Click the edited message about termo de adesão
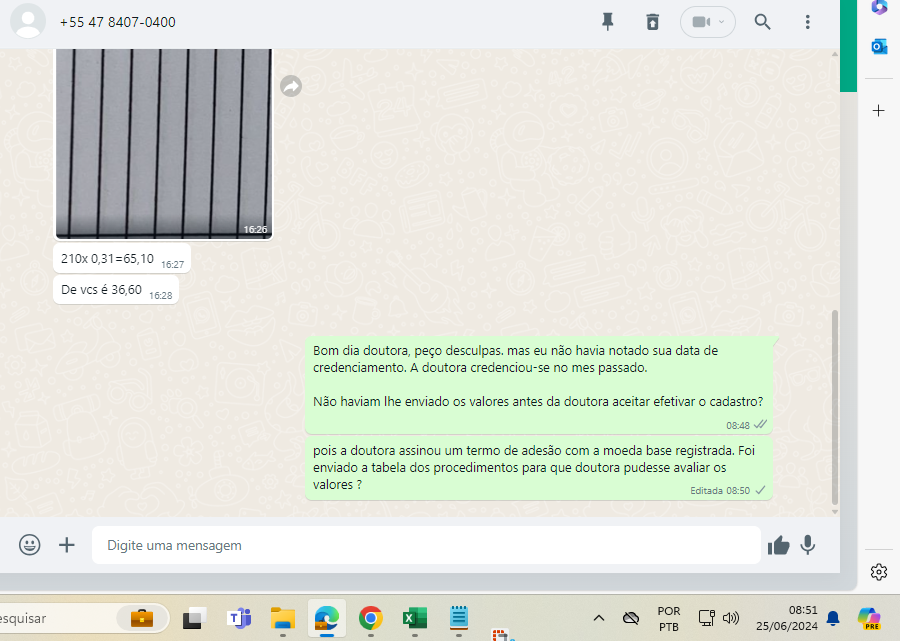 538,468
